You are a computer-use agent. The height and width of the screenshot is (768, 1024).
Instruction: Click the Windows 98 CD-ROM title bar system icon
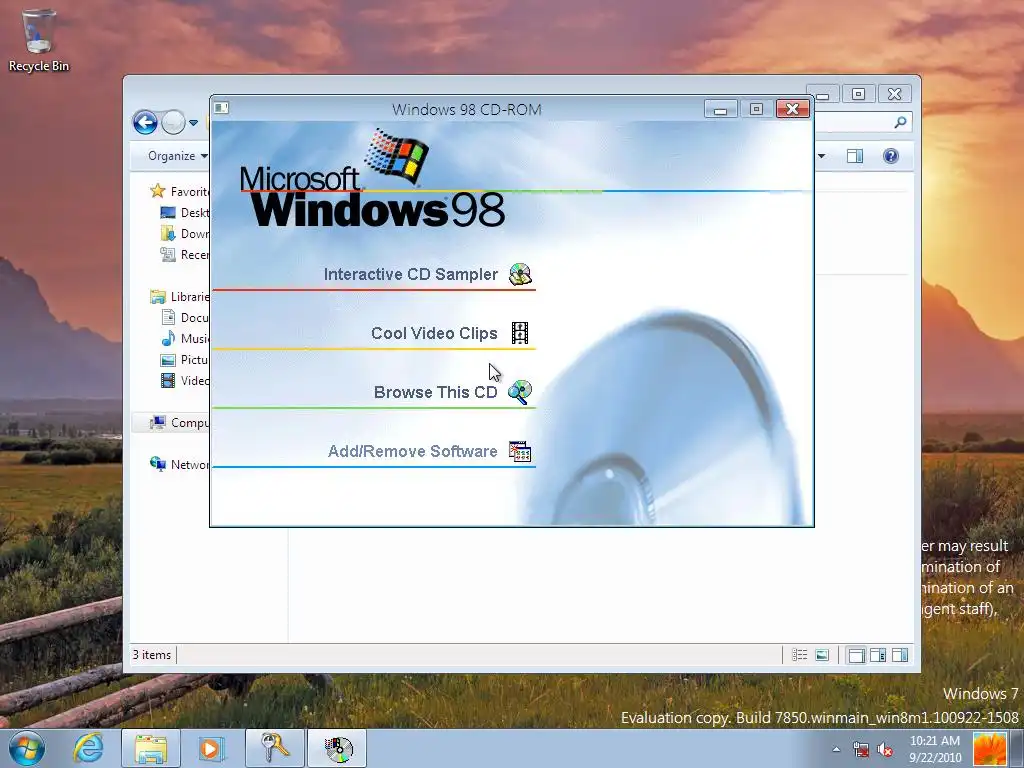coord(221,108)
